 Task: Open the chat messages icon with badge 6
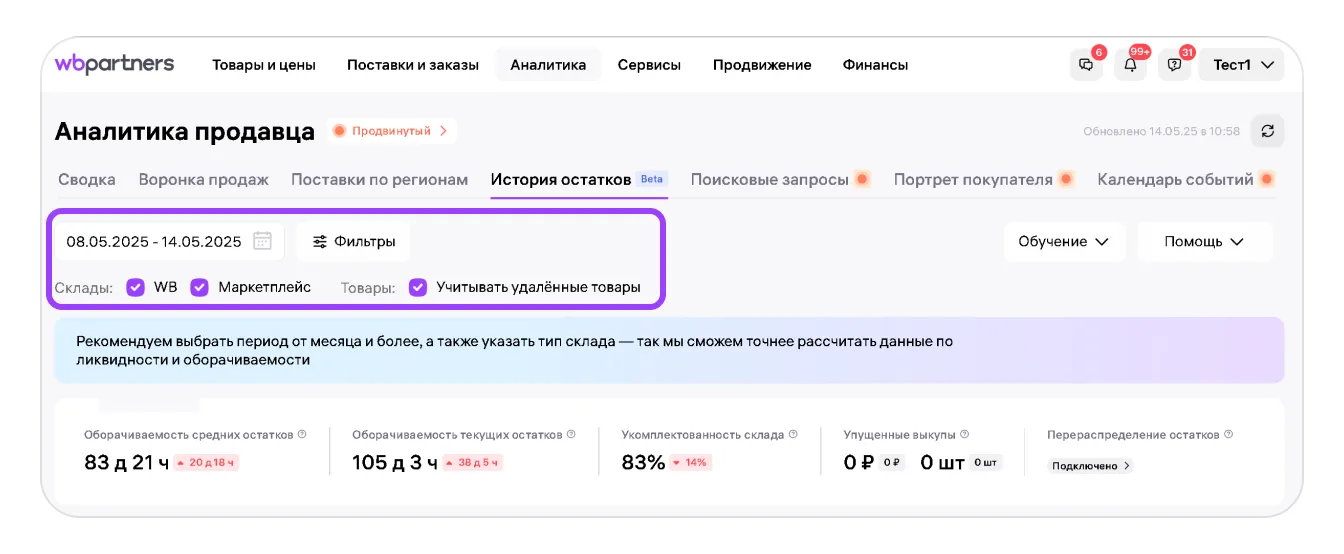[1085, 65]
